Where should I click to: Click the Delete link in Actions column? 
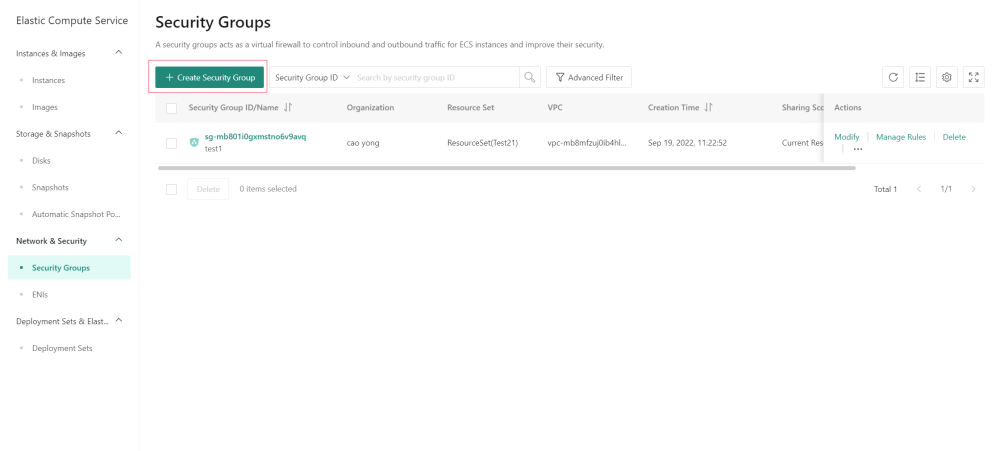[x=954, y=137]
